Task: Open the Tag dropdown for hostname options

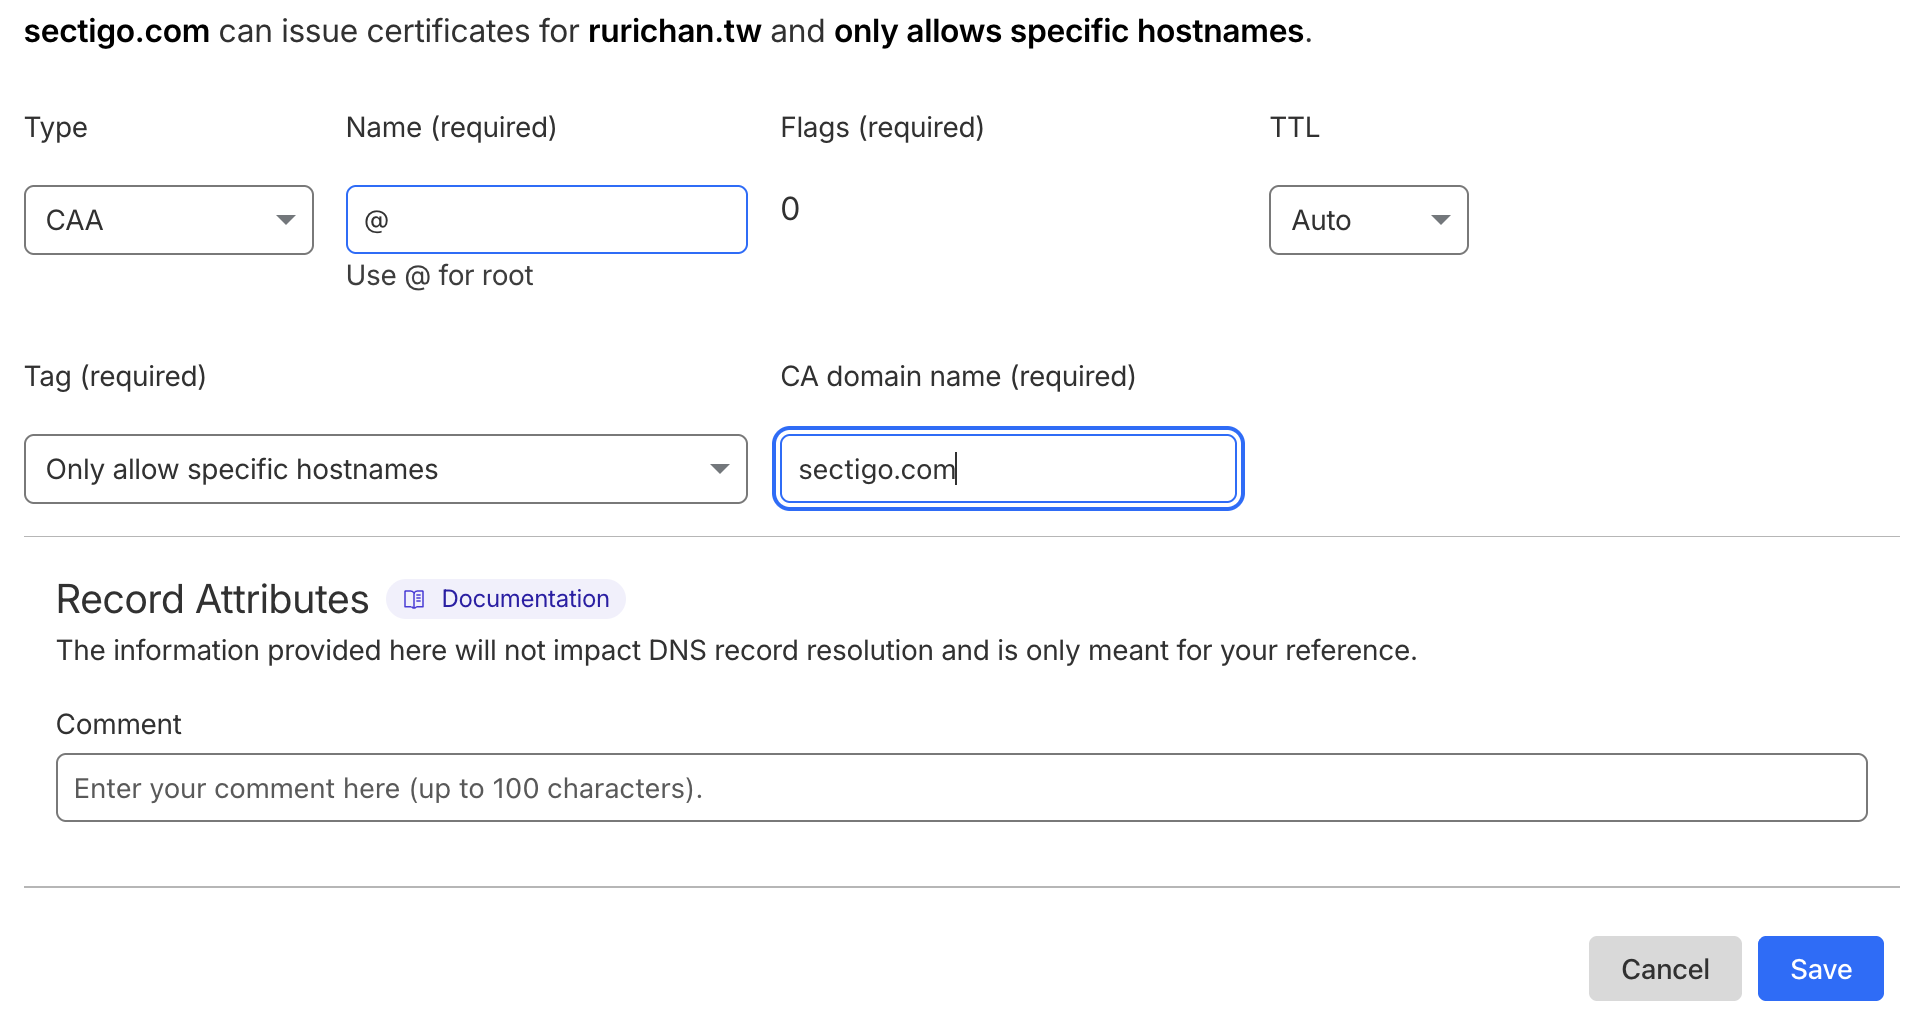Action: [385, 469]
